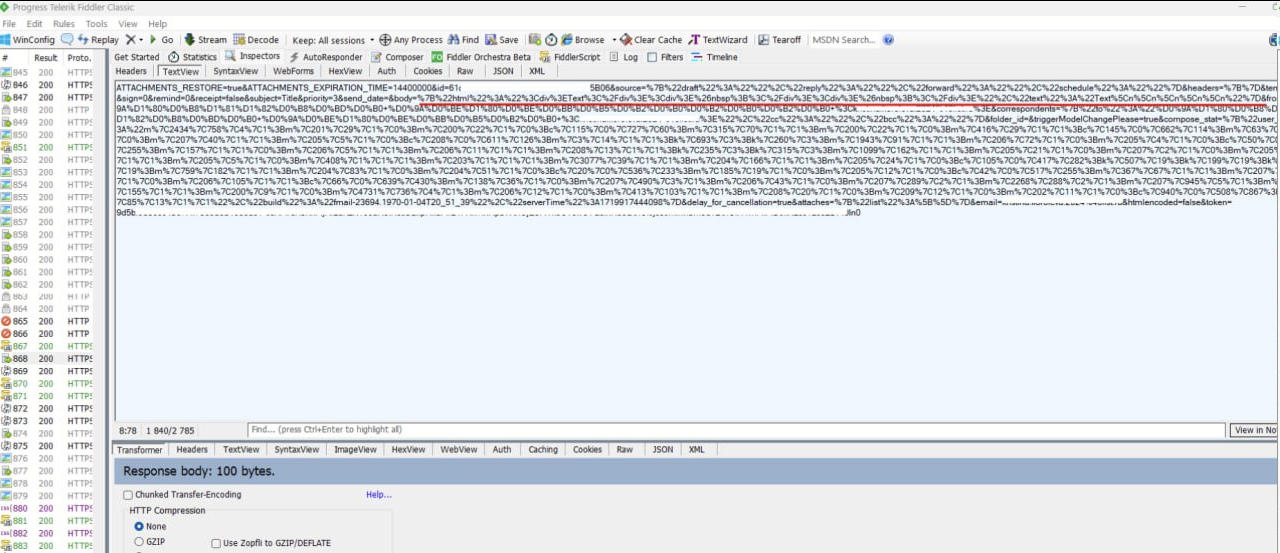Select session 866 with blocked icon

pyautogui.click(x=47, y=334)
